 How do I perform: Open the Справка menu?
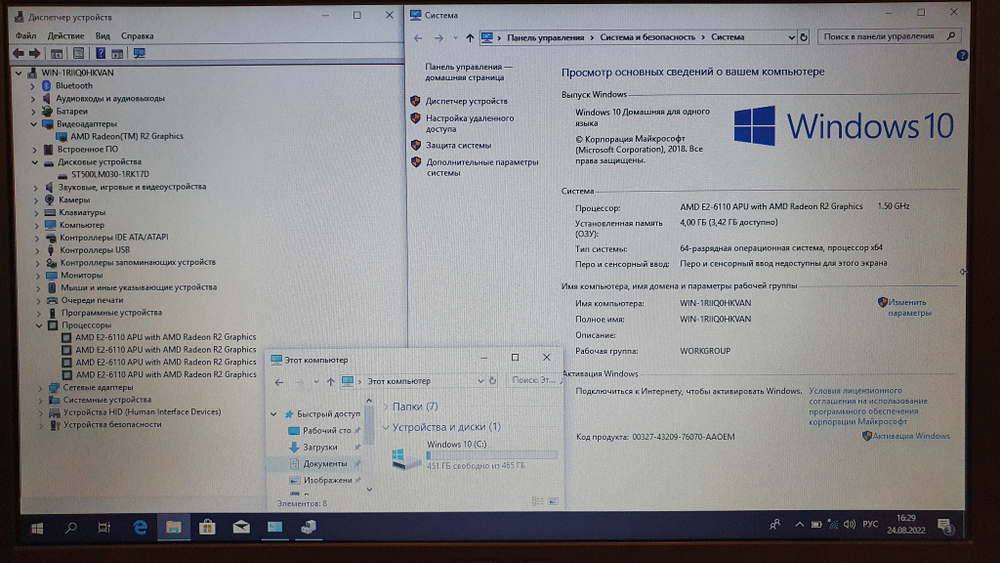pyautogui.click(x=137, y=36)
